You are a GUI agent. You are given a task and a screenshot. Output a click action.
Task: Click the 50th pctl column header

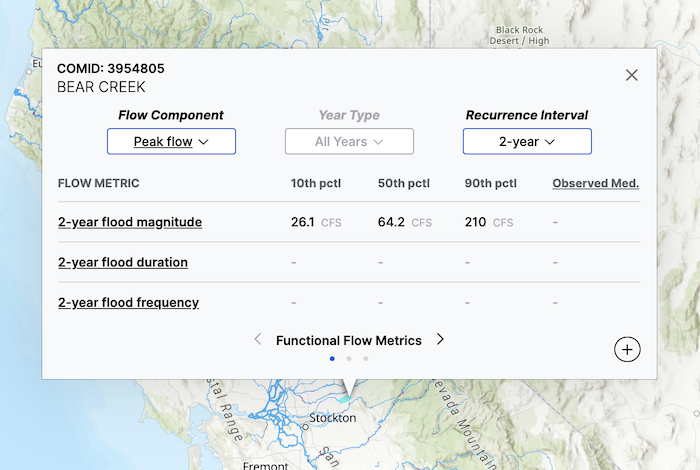click(x=403, y=183)
